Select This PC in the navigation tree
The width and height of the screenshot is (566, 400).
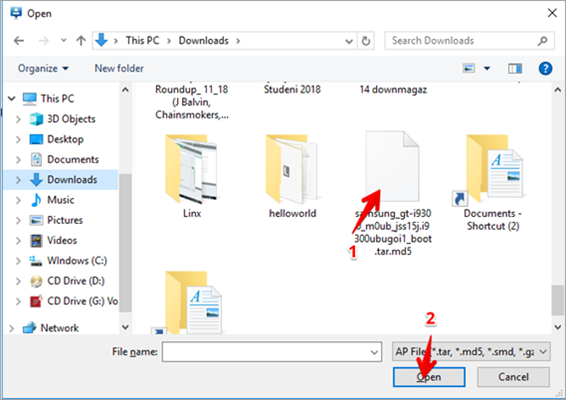pos(57,99)
